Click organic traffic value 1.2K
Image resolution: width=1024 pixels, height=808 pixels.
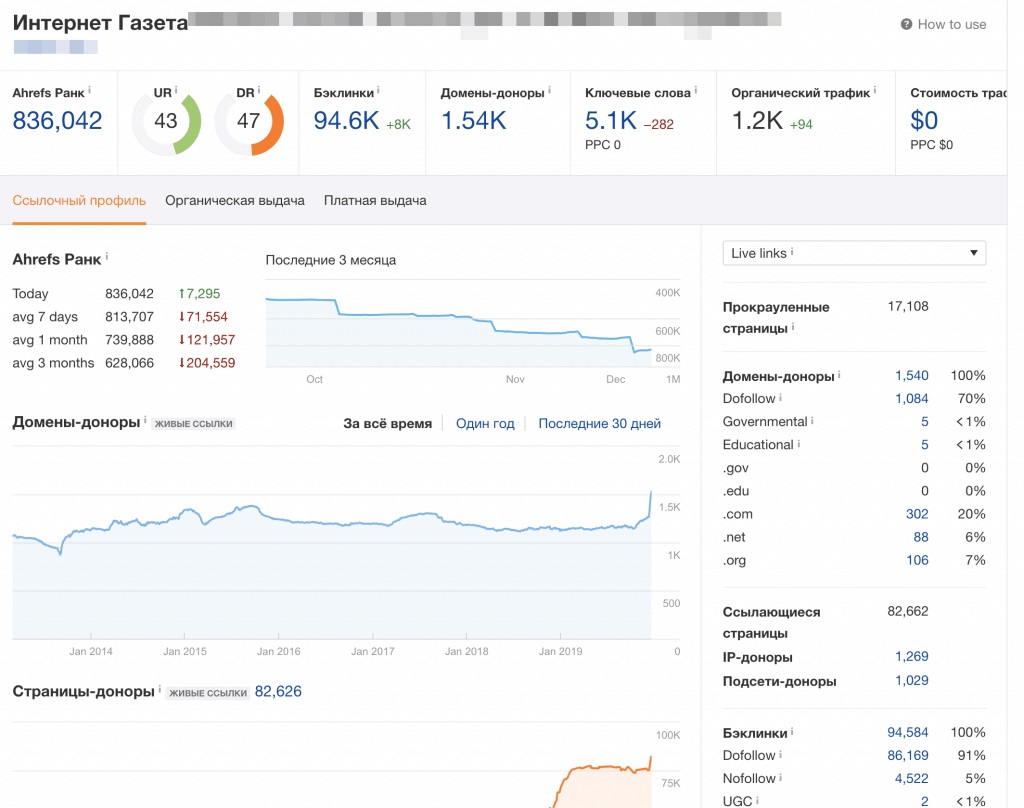[x=757, y=120]
